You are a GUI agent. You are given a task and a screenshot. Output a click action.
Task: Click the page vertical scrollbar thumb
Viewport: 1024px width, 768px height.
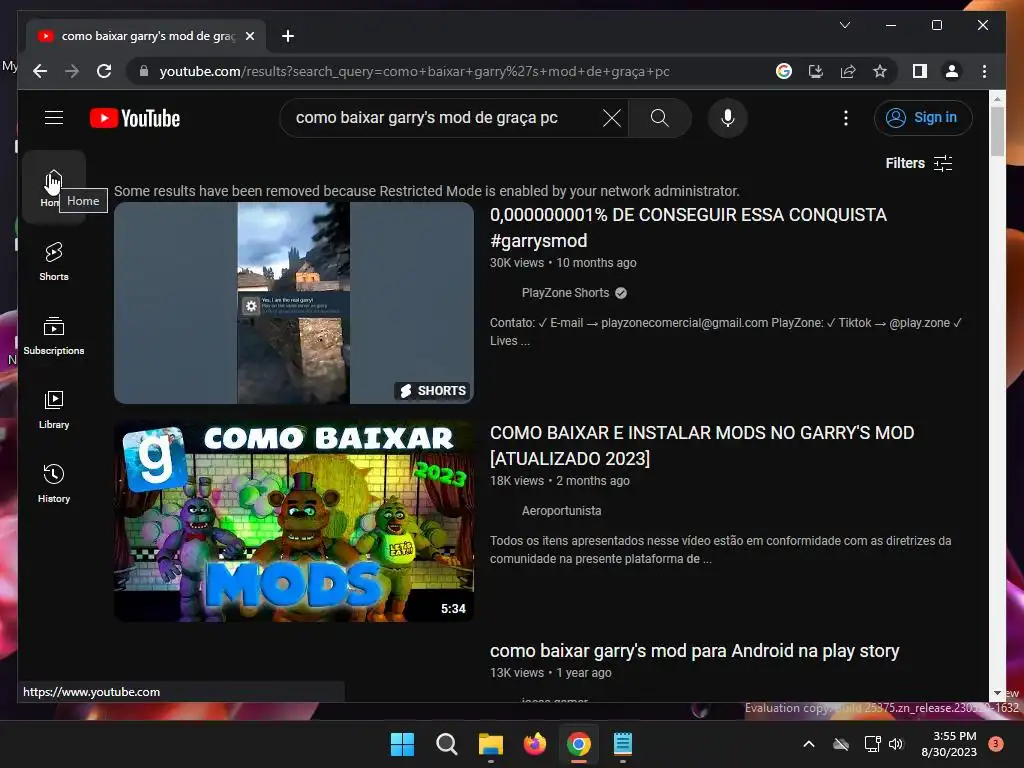[997, 131]
